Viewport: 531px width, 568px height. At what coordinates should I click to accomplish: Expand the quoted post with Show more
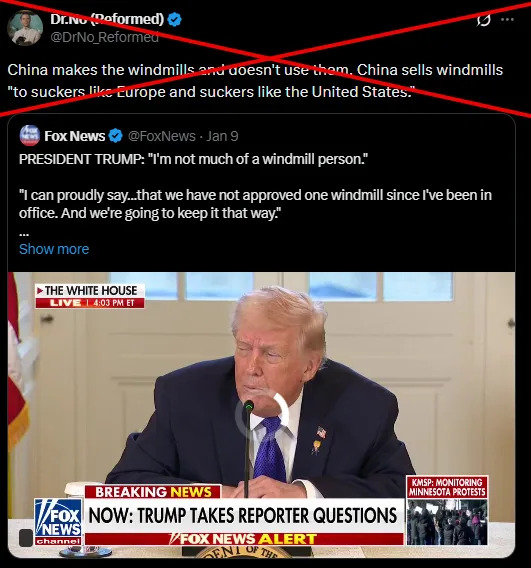tap(54, 249)
